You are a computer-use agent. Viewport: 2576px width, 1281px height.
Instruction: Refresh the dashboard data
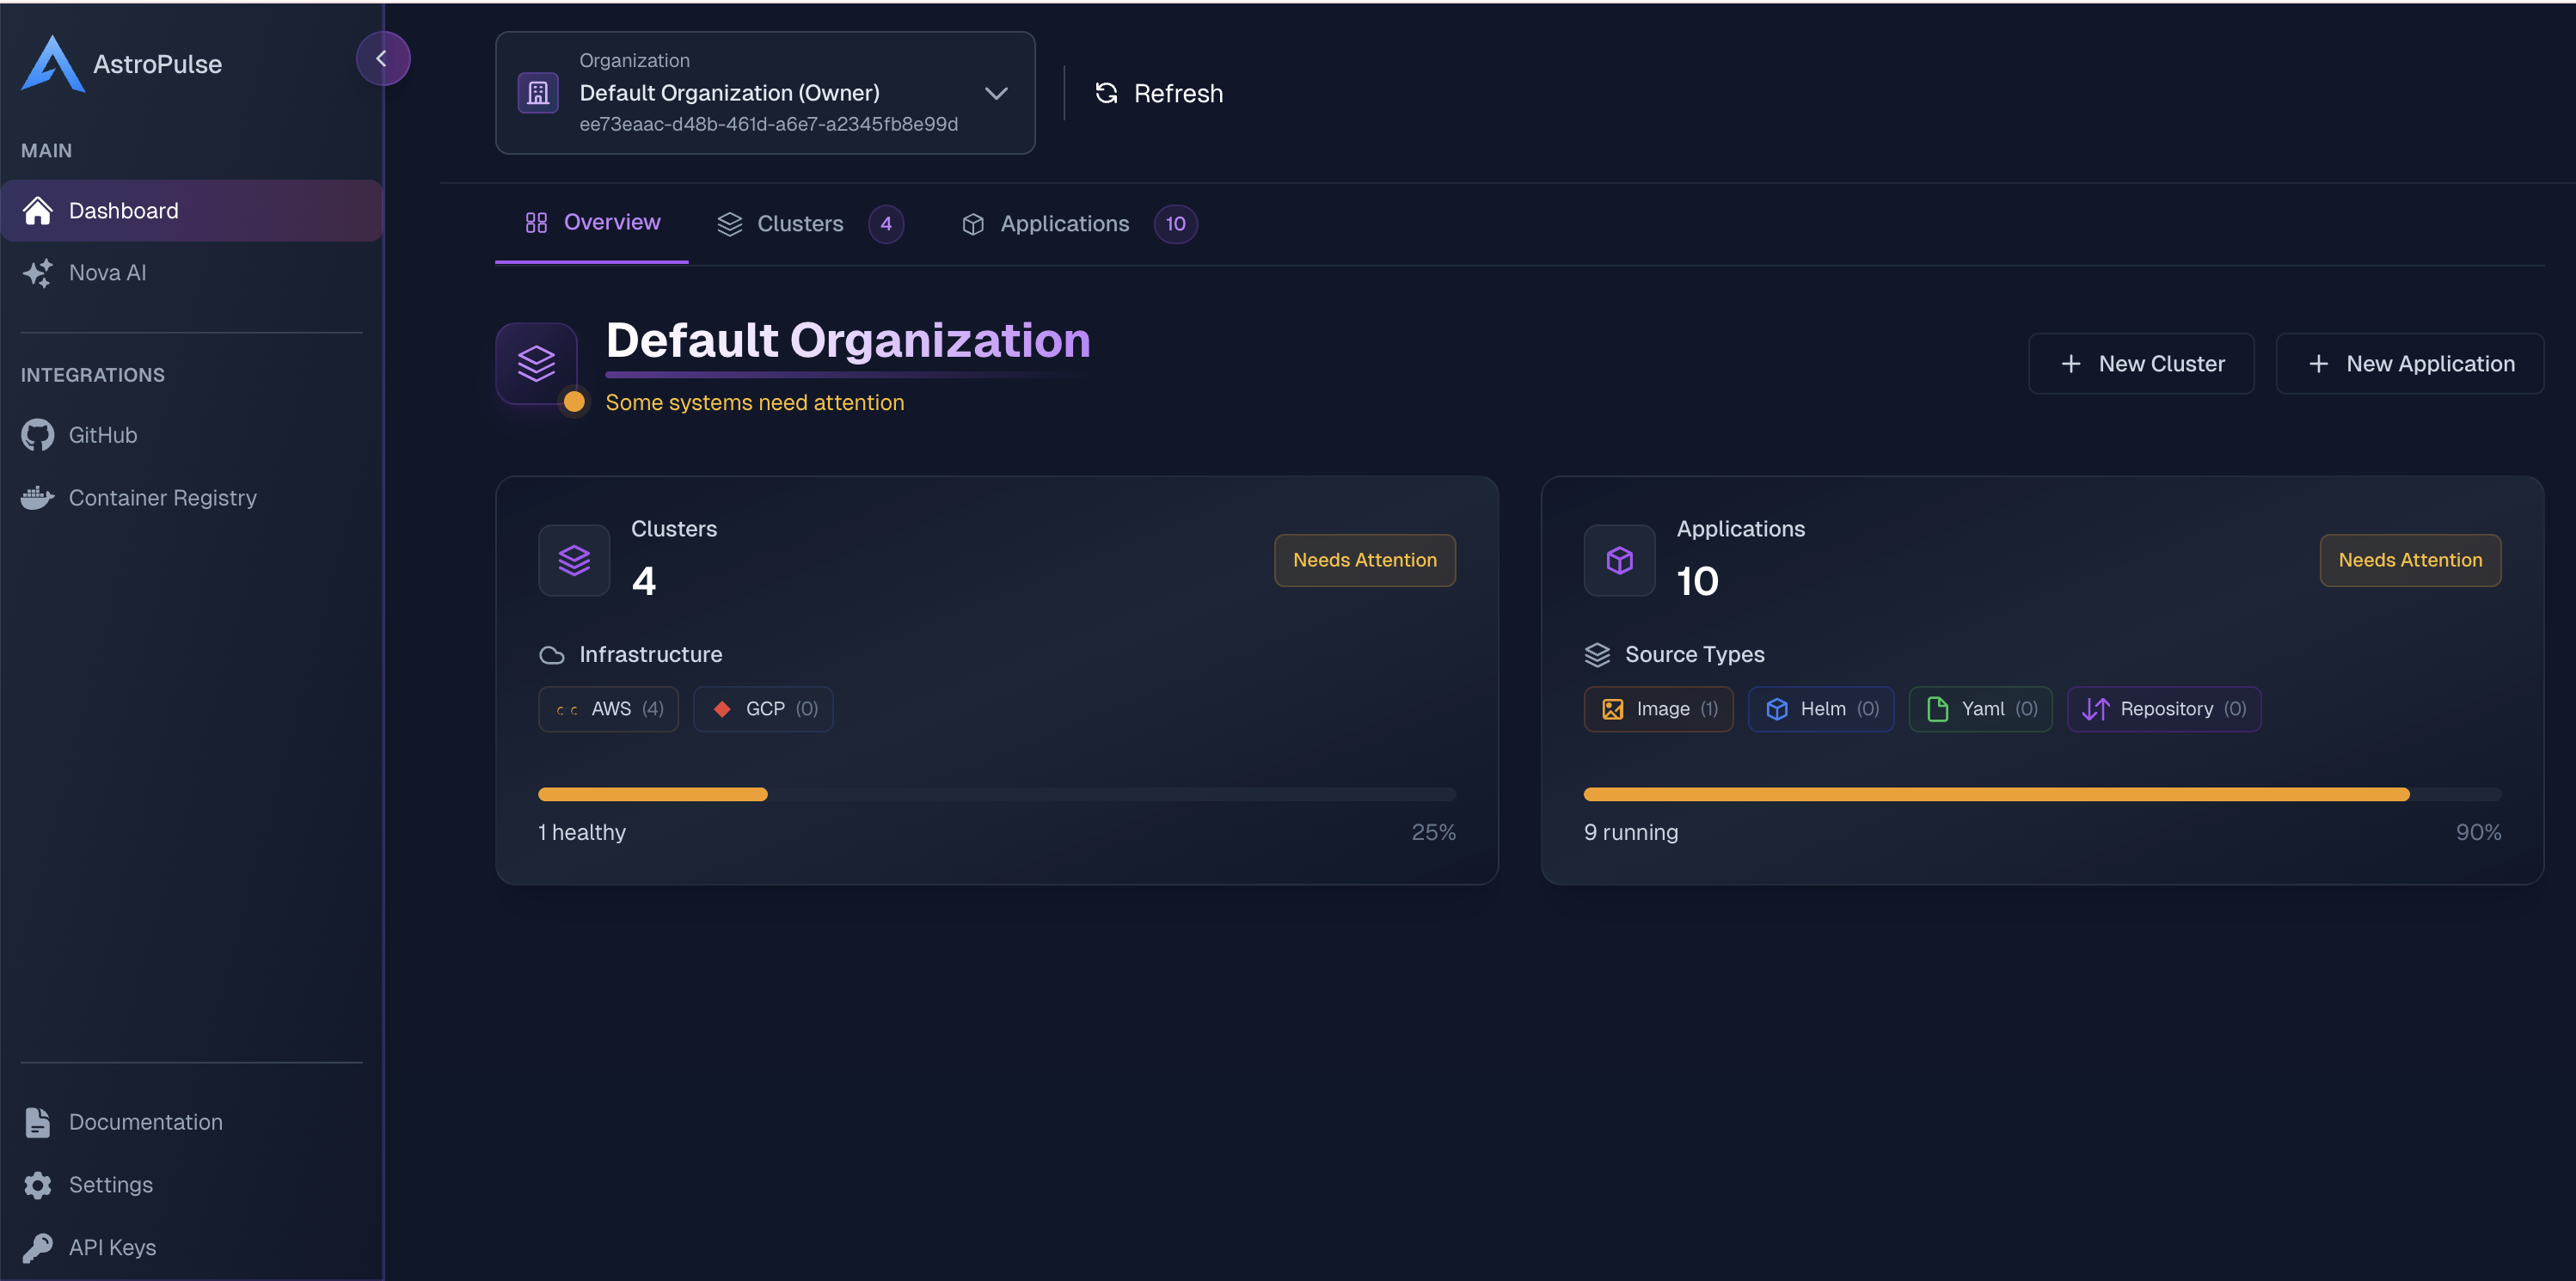point(1160,93)
